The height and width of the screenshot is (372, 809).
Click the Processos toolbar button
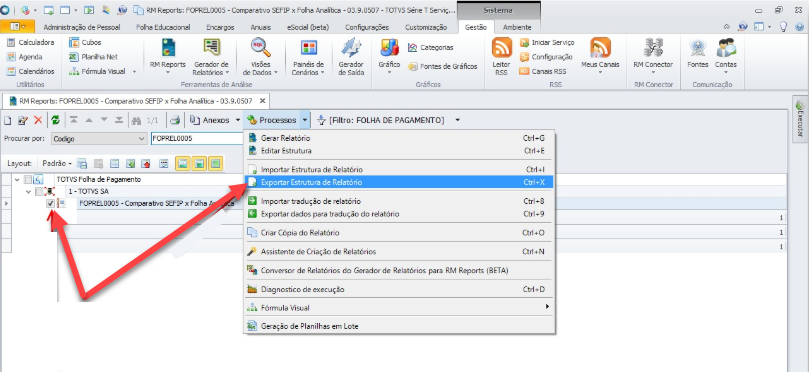coord(272,120)
